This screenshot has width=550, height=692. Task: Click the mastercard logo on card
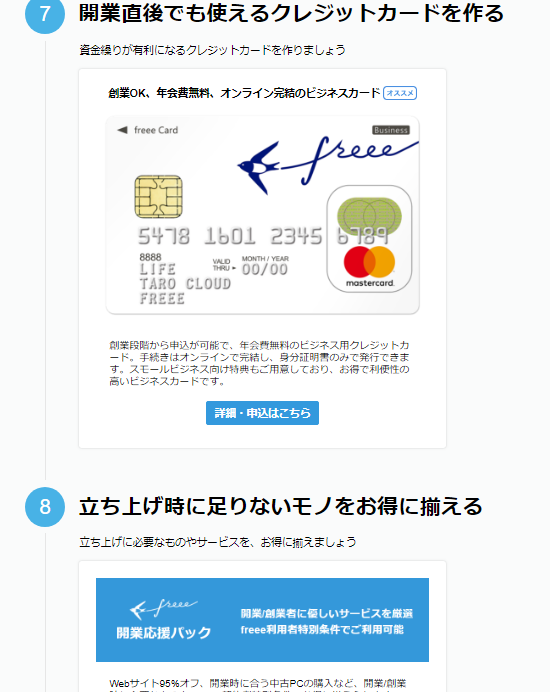369,267
